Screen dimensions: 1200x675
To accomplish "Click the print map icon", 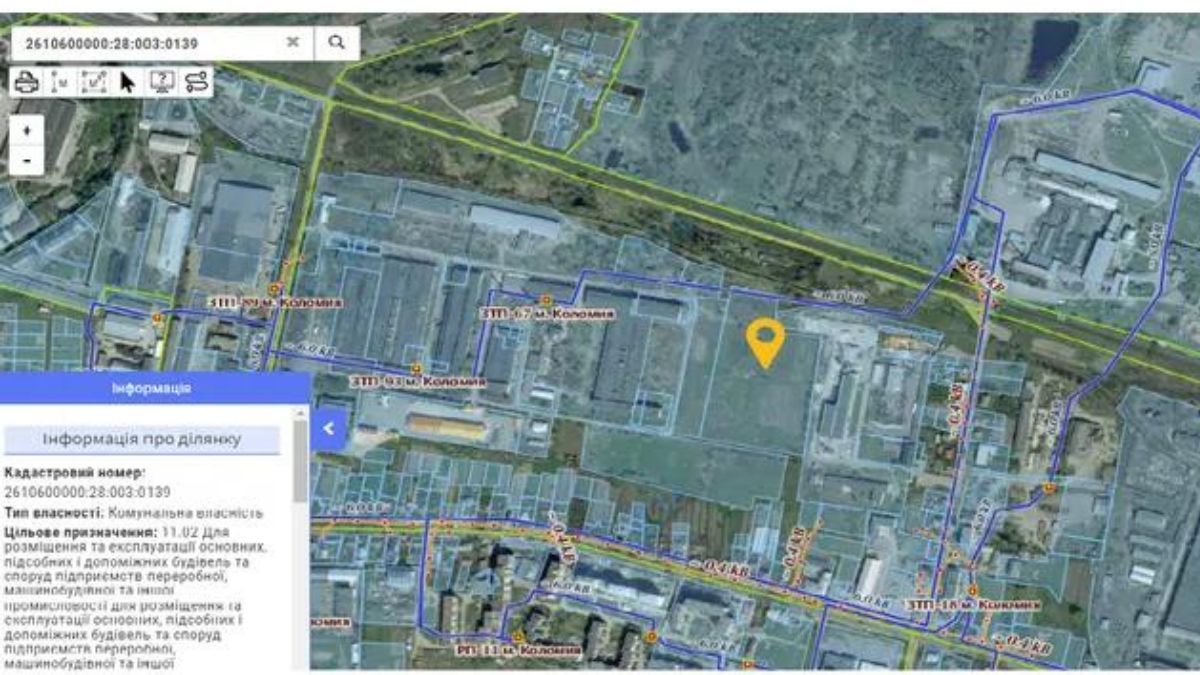I will click(27, 82).
